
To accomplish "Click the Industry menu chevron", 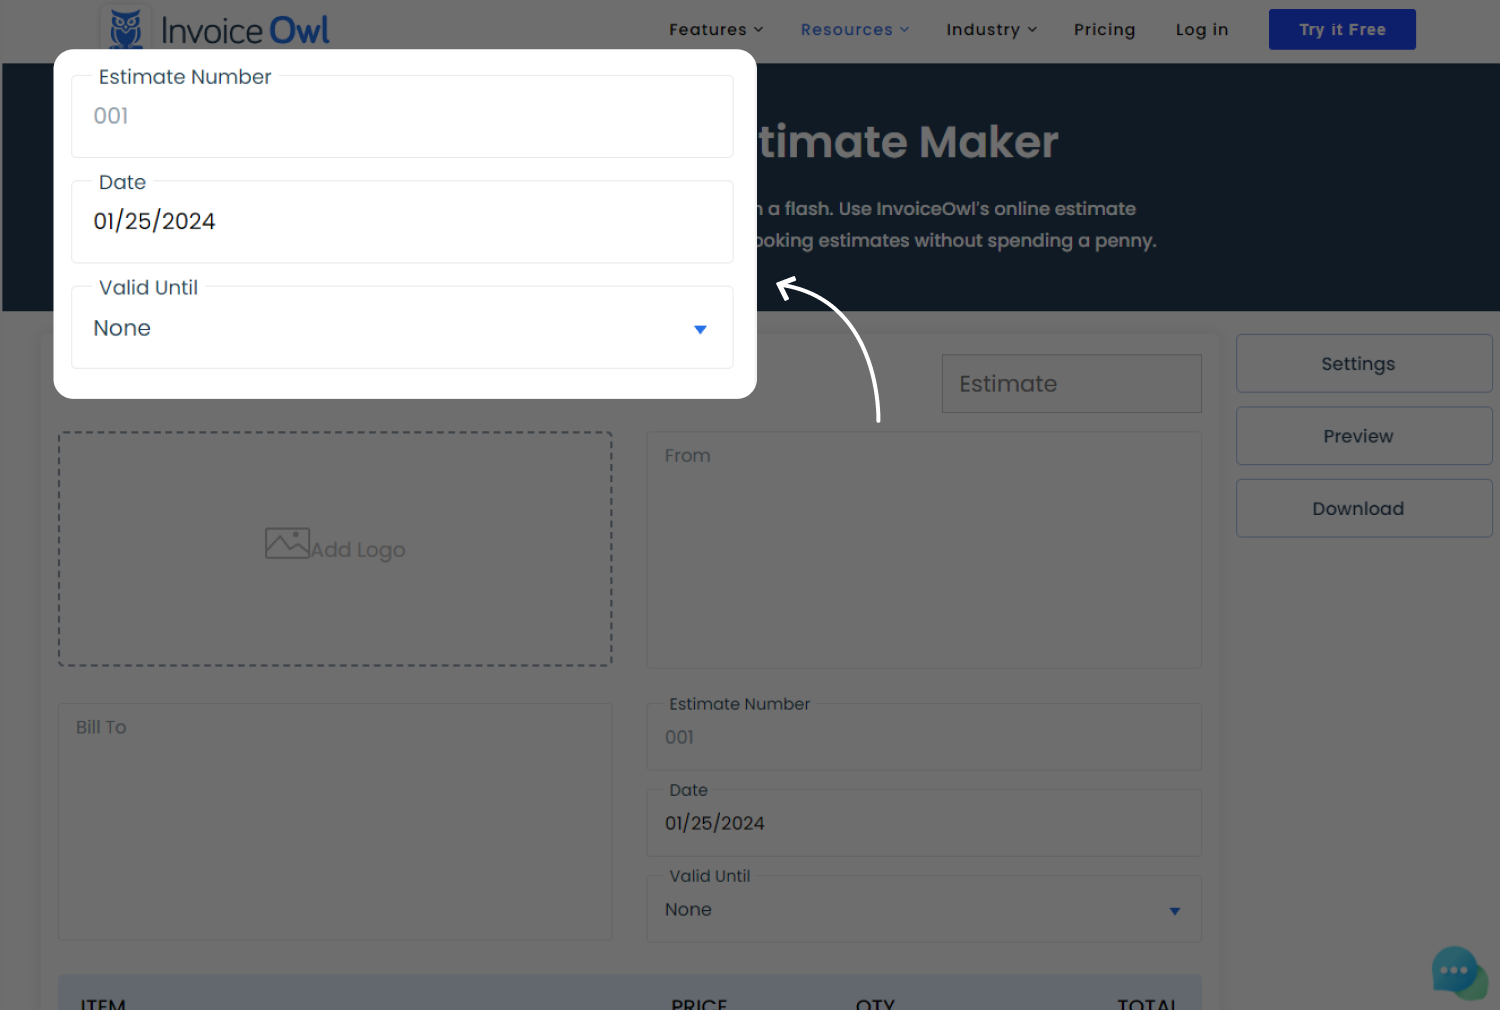I will coord(1031,30).
